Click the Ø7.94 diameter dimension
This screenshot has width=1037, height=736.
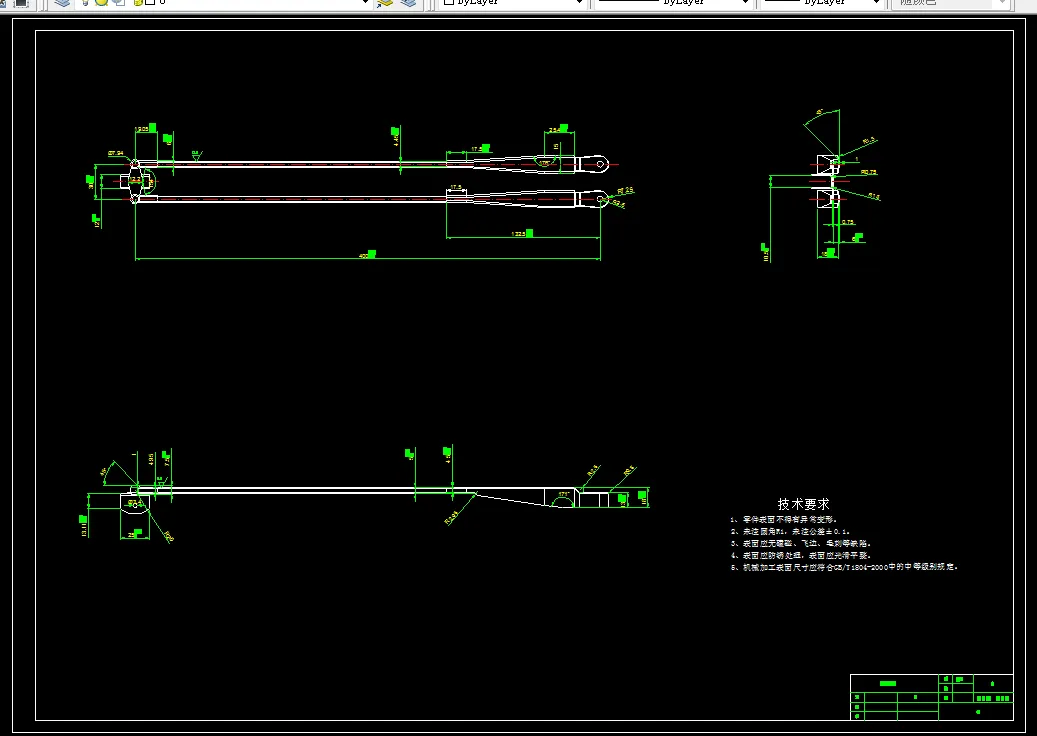(116, 153)
